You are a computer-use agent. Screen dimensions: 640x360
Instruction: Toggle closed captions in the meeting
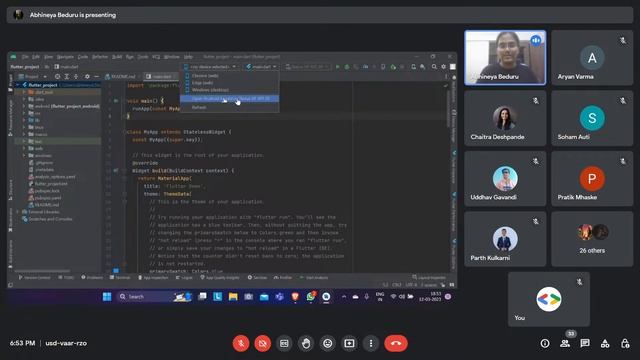284,343
